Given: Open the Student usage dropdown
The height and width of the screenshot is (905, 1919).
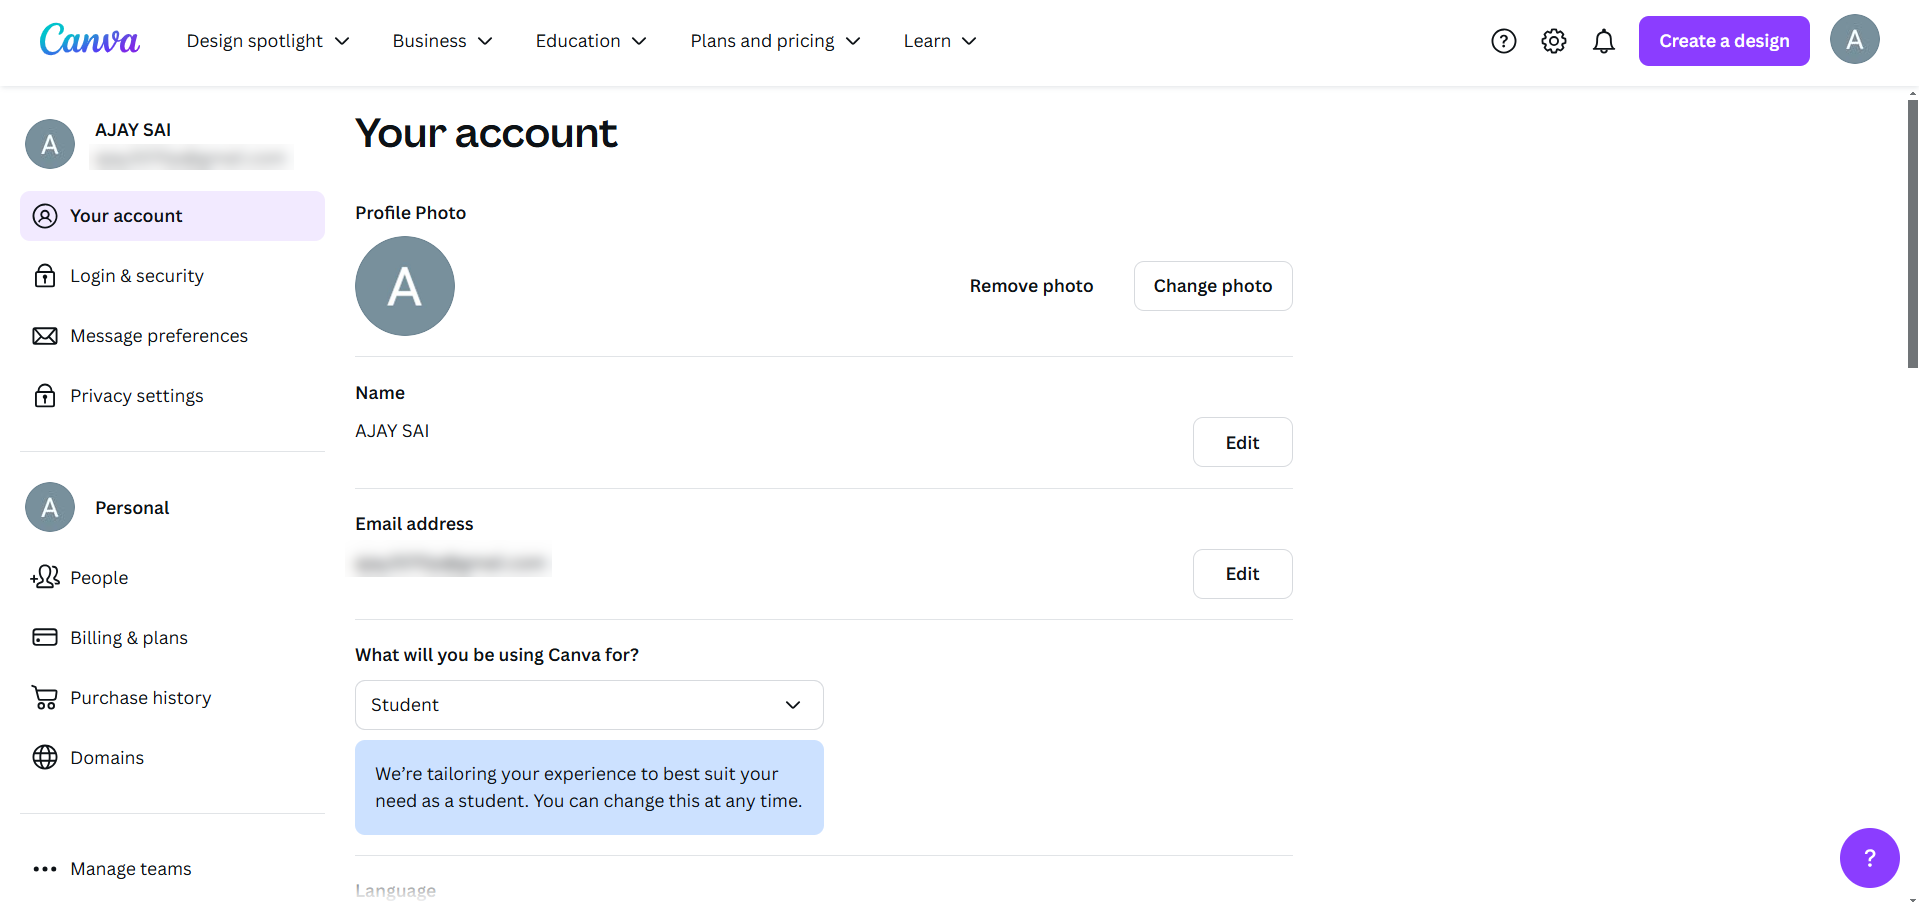Looking at the screenshot, I should coord(589,705).
